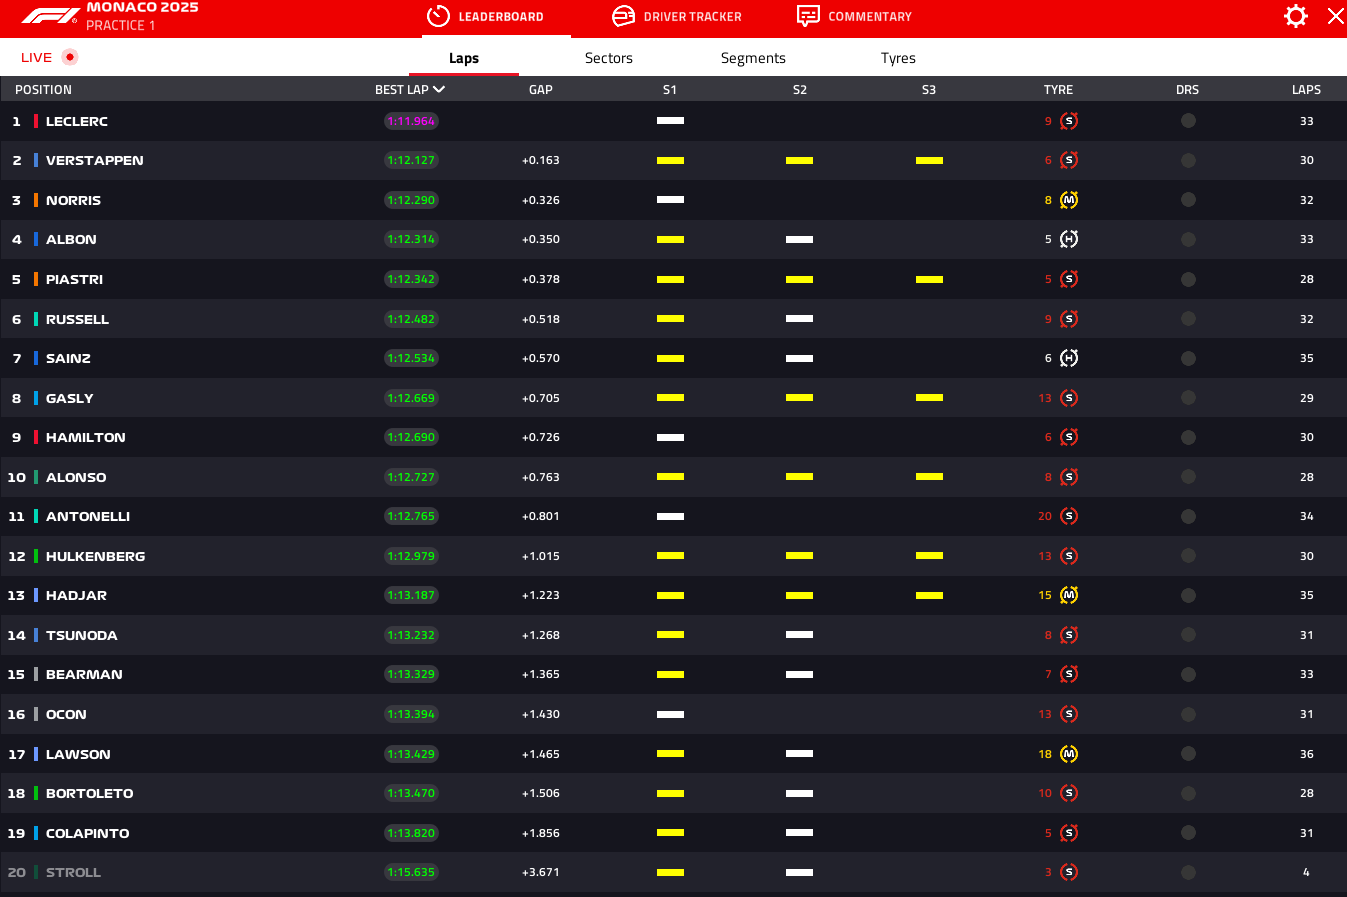The width and height of the screenshot is (1347, 897).
Task: Open the settings gear icon
Action: [x=1296, y=16]
